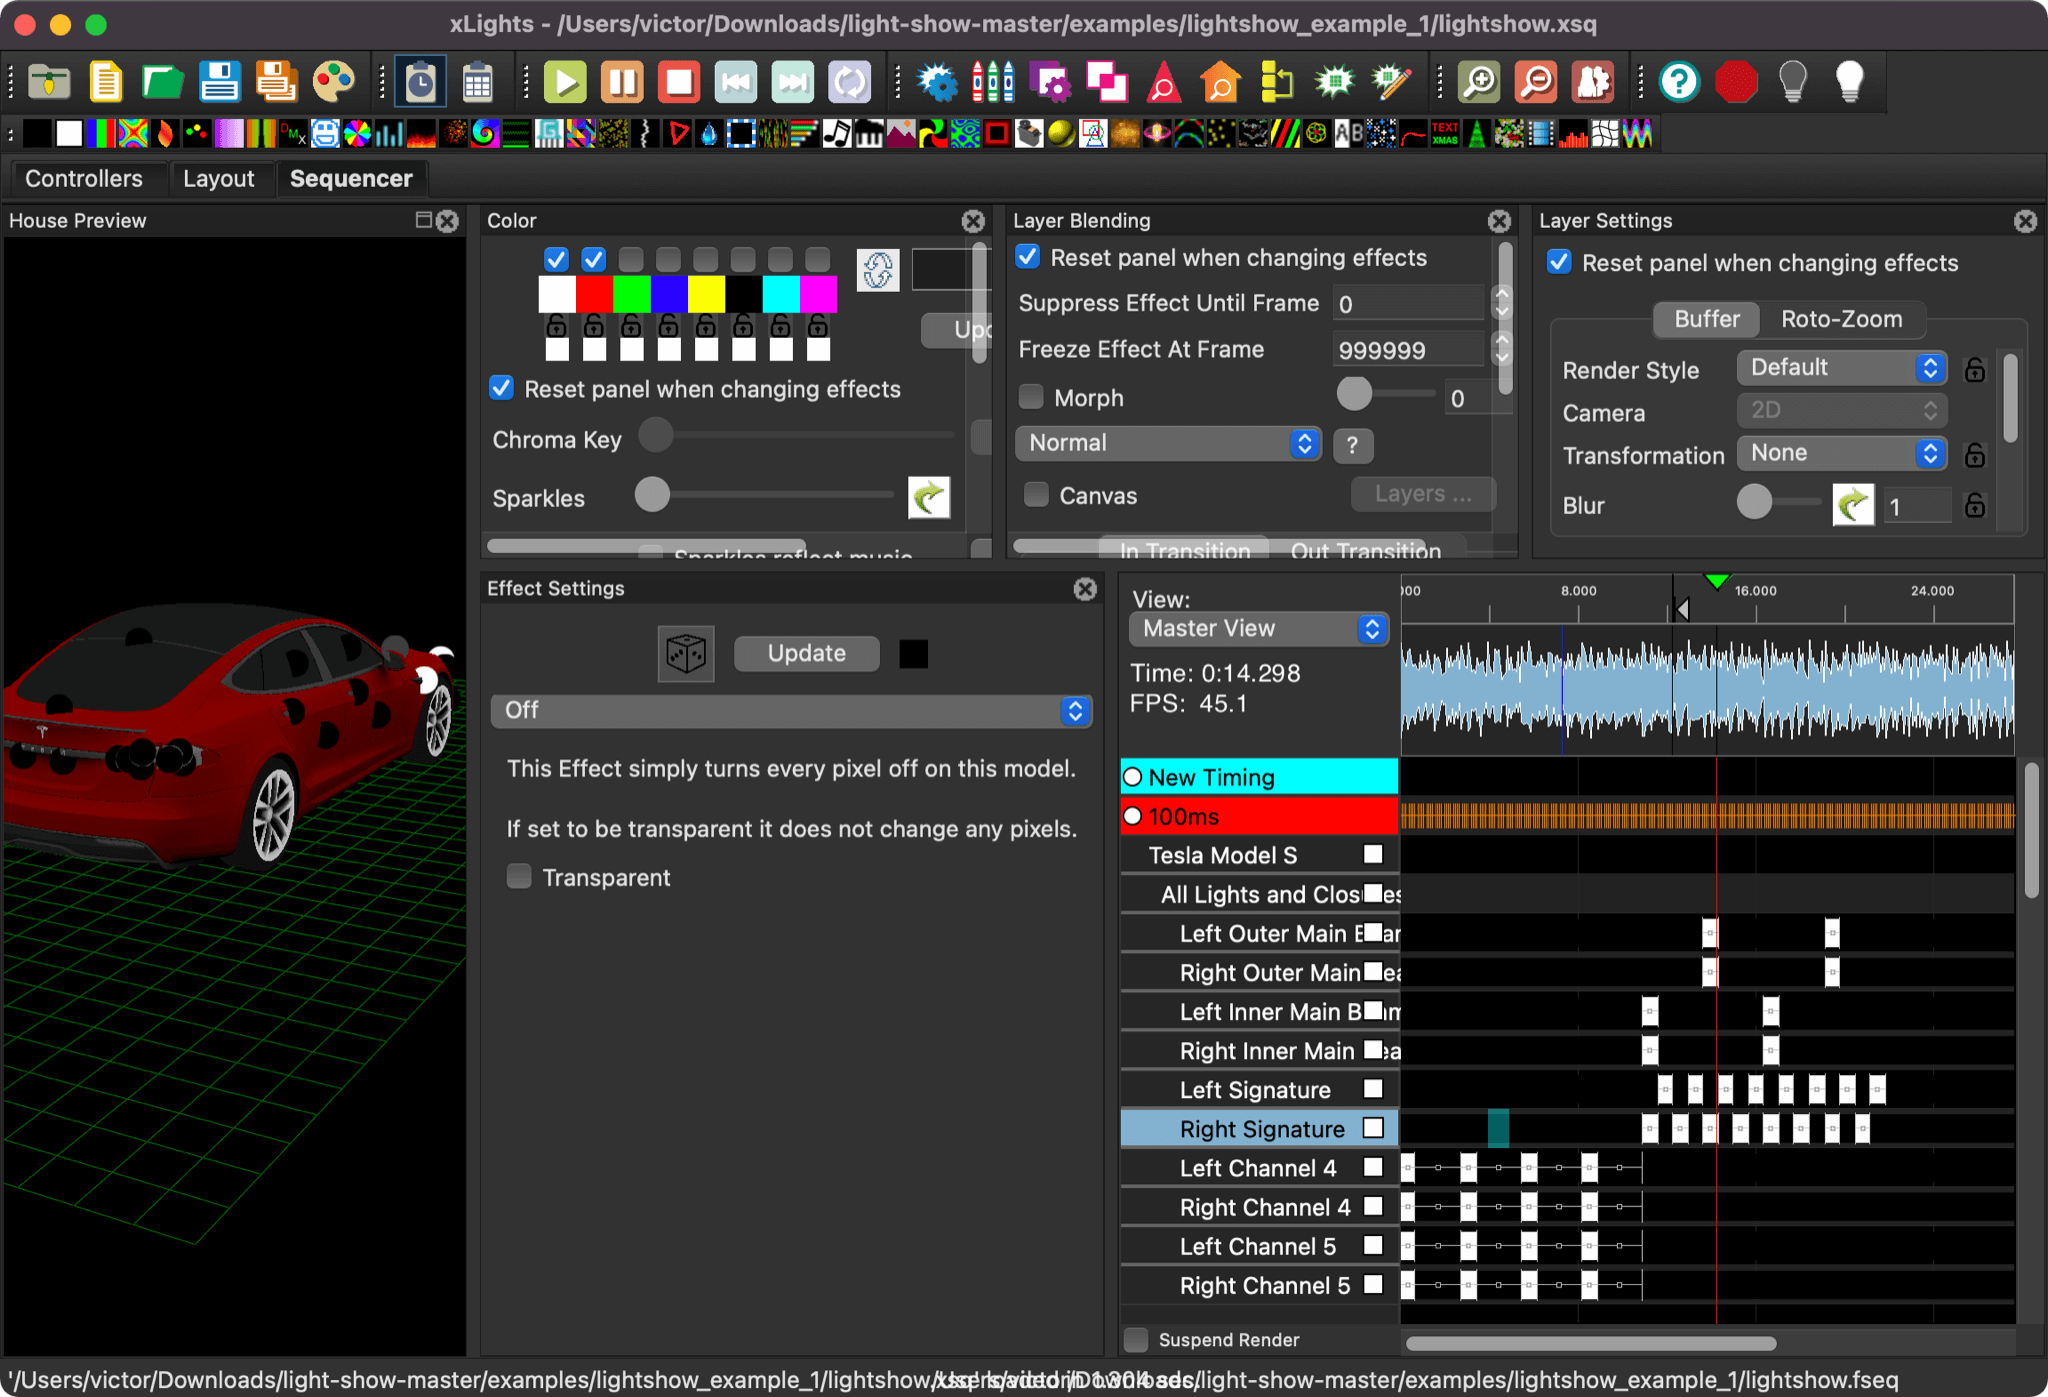The image size is (2048, 1397).
Task: Click Freeze Effect At Frame stepper
Action: 1501,349
